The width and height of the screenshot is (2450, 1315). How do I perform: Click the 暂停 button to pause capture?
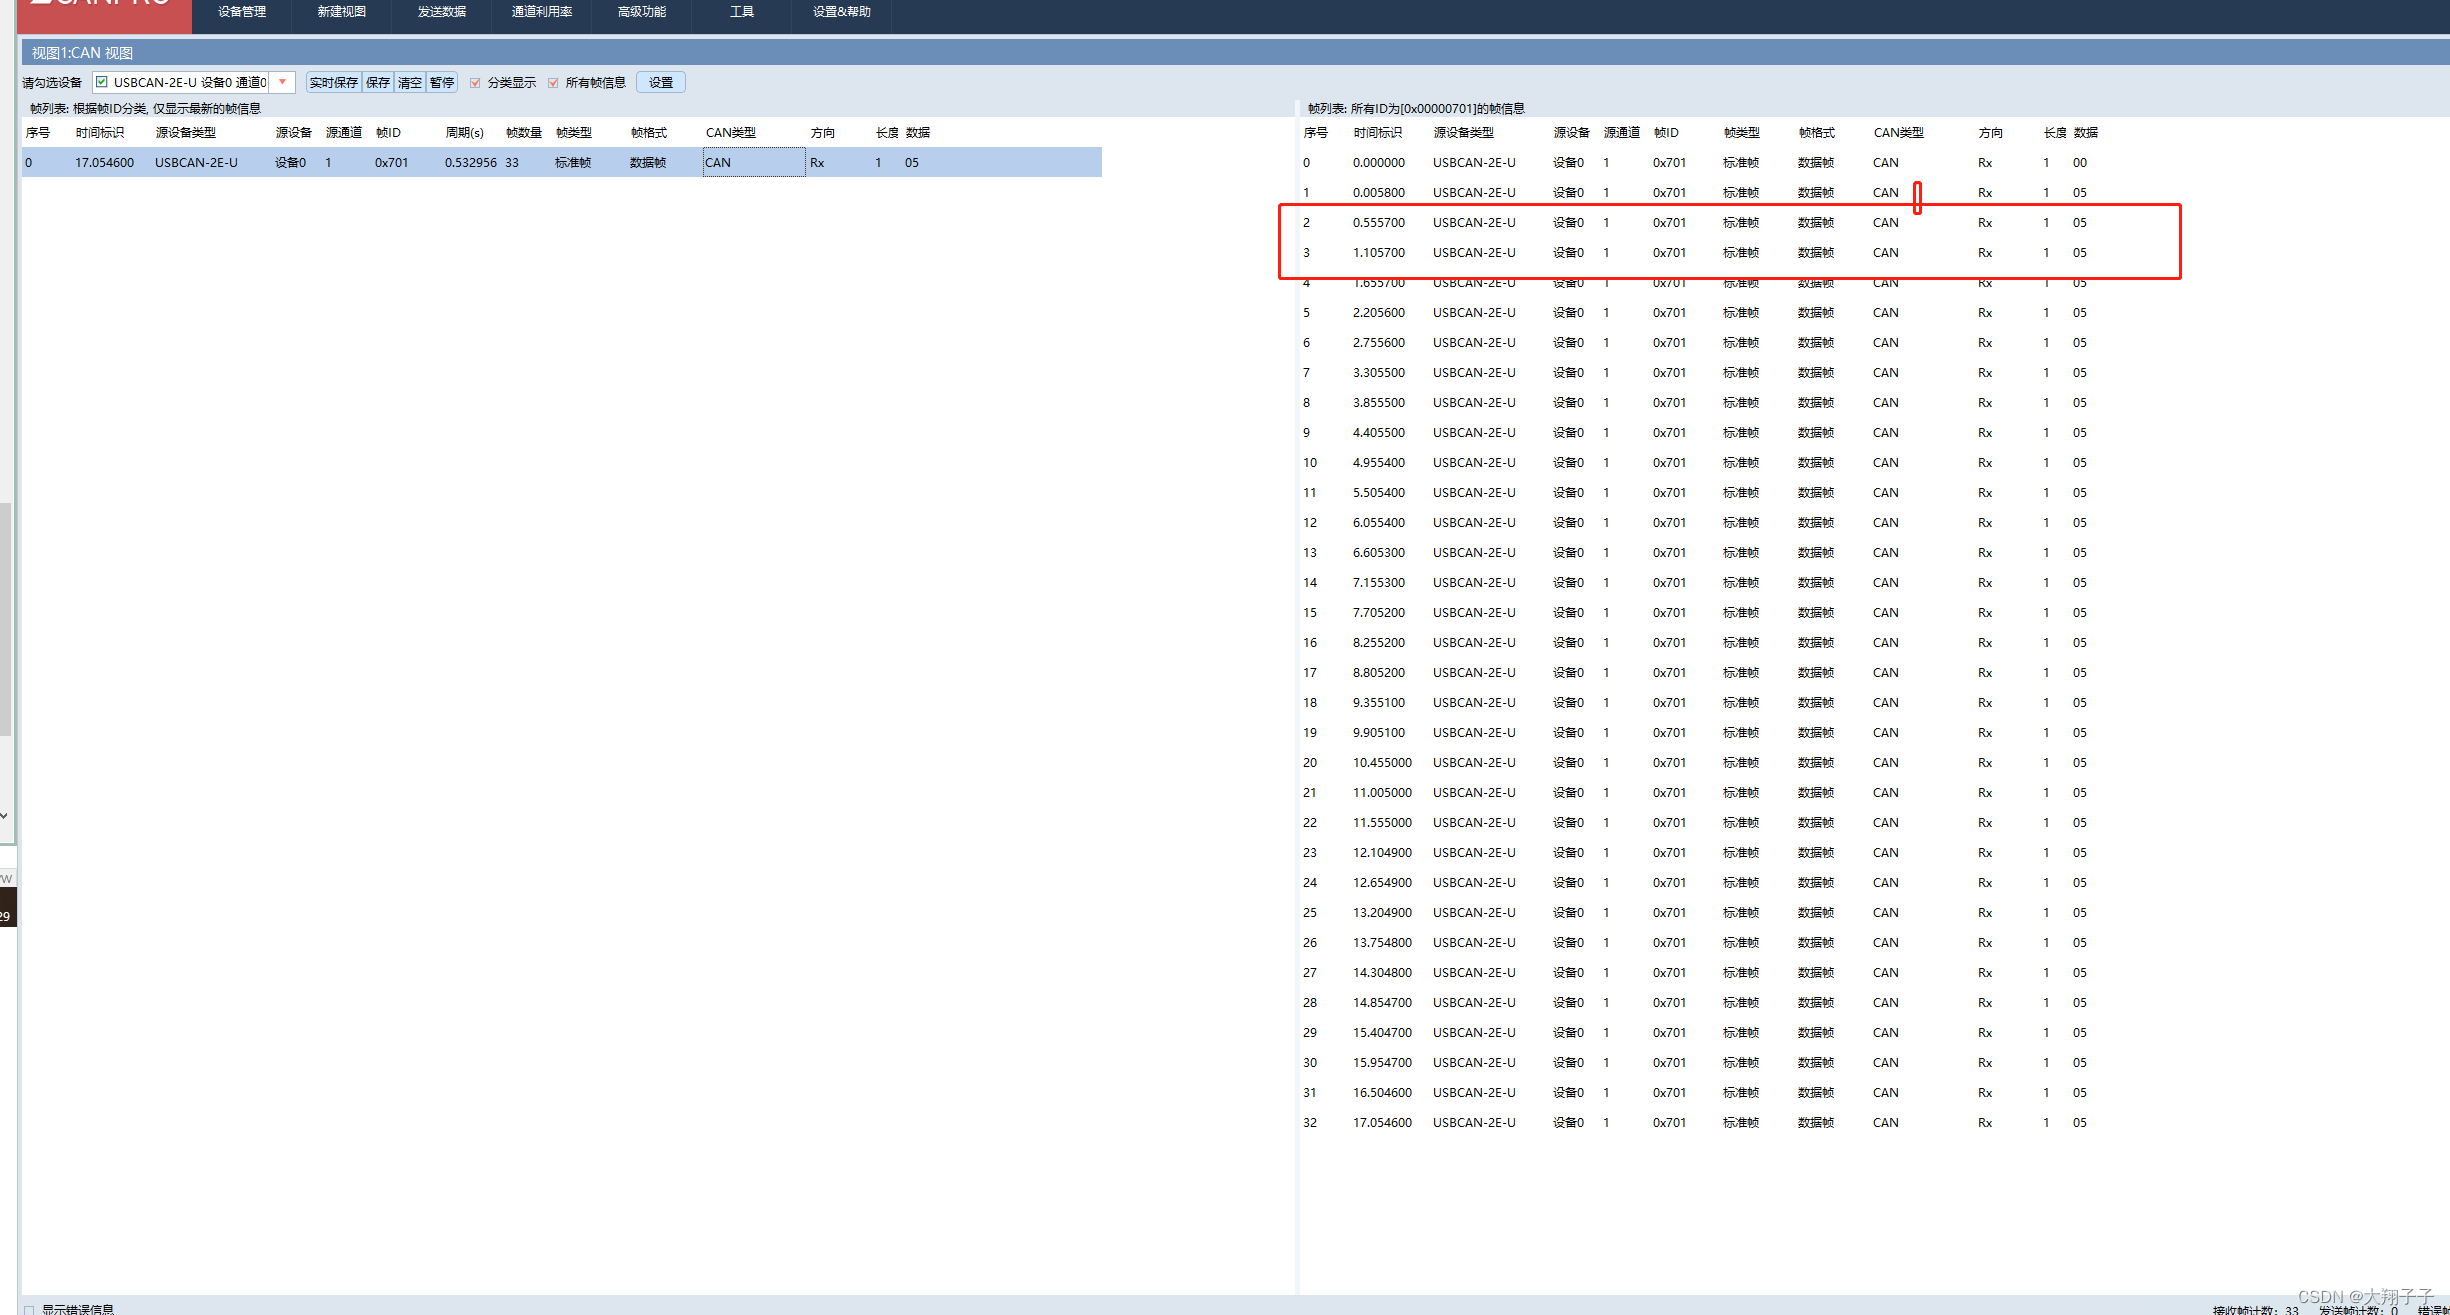[x=442, y=83]
